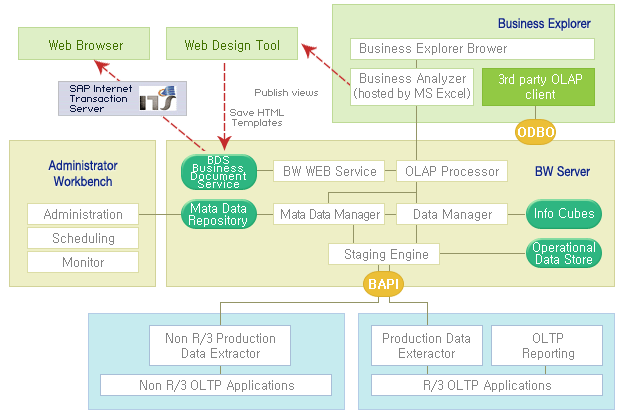Click the OLTP Reporting box
624x414 pixels.
[547, 346]
